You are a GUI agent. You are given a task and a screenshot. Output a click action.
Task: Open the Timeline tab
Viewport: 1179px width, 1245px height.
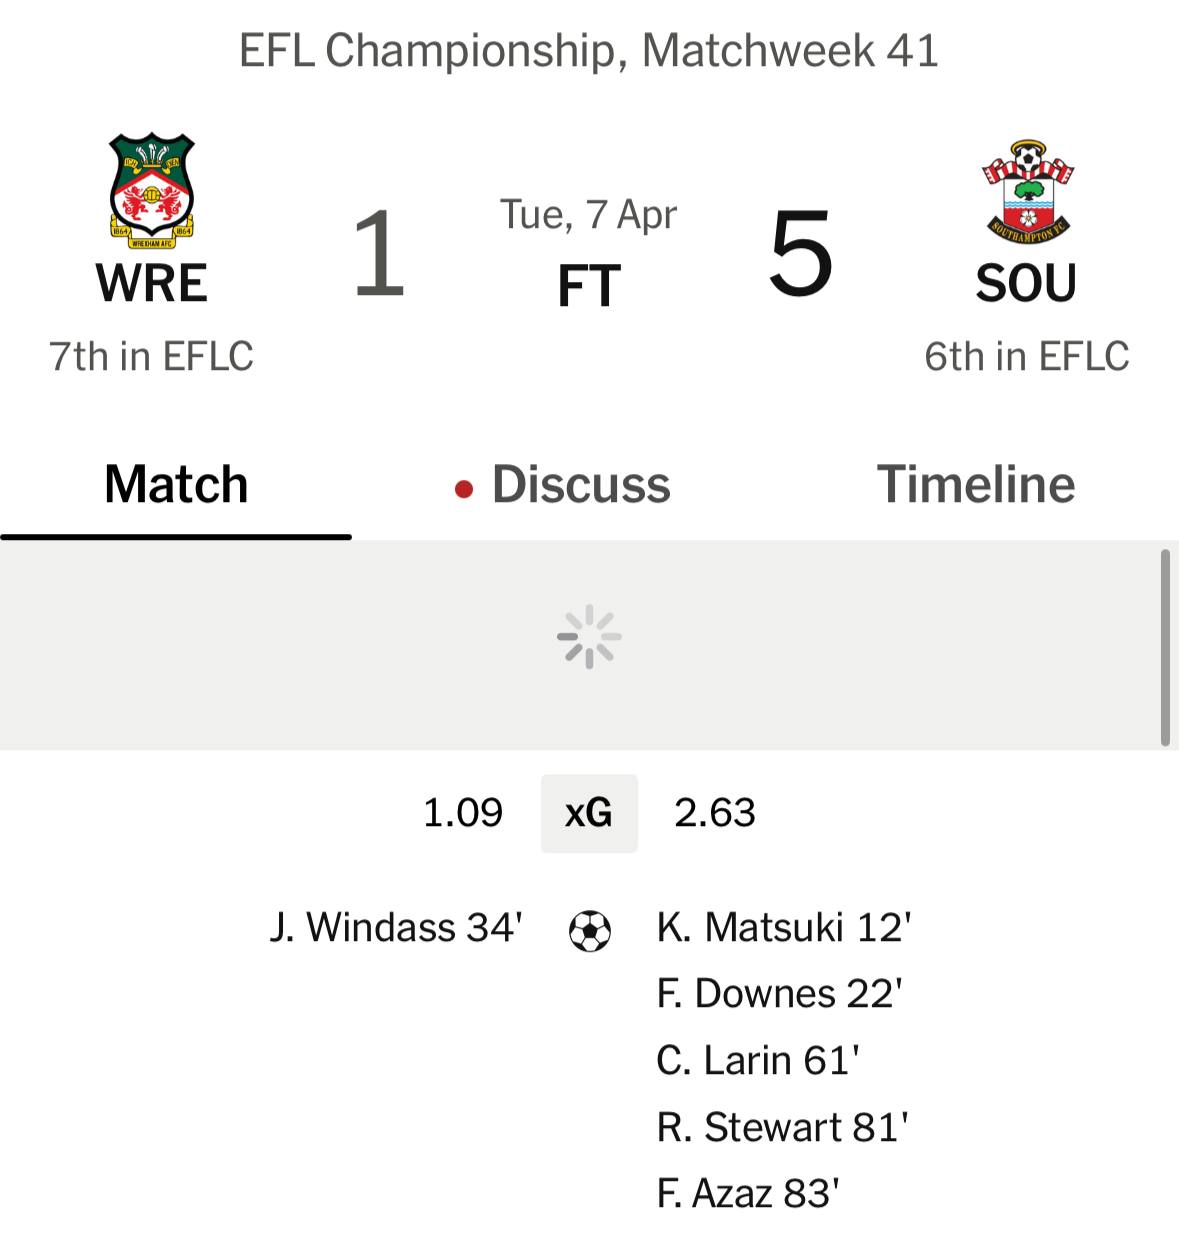(x=976, y=485)
